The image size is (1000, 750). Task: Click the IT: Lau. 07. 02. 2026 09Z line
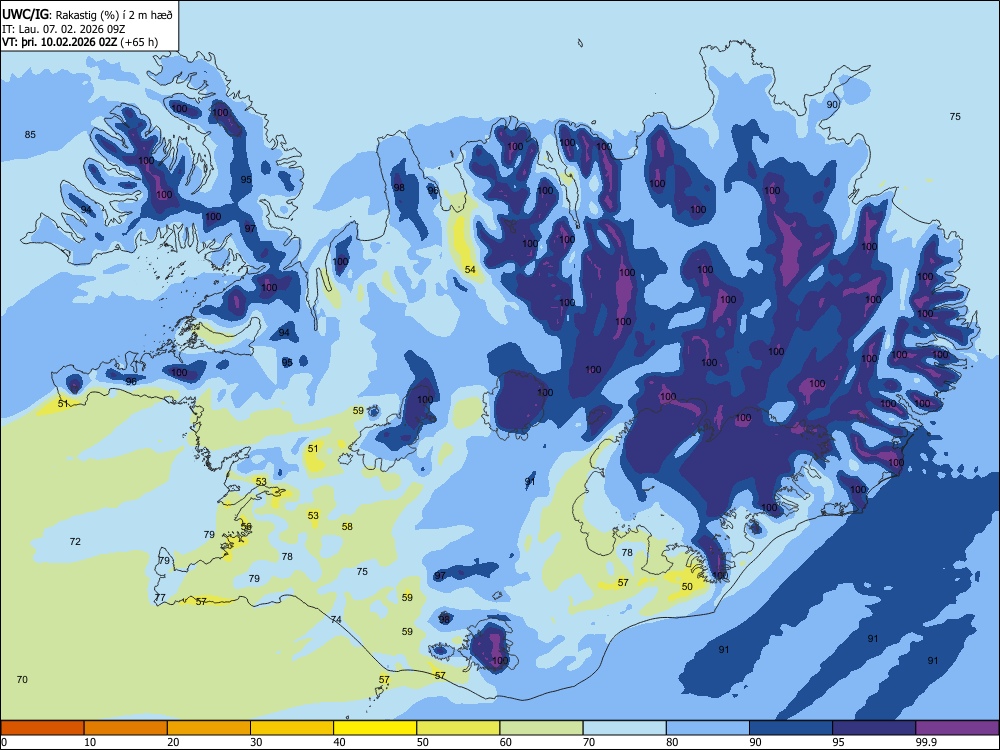pyautogui.click(x=64, y=29)
